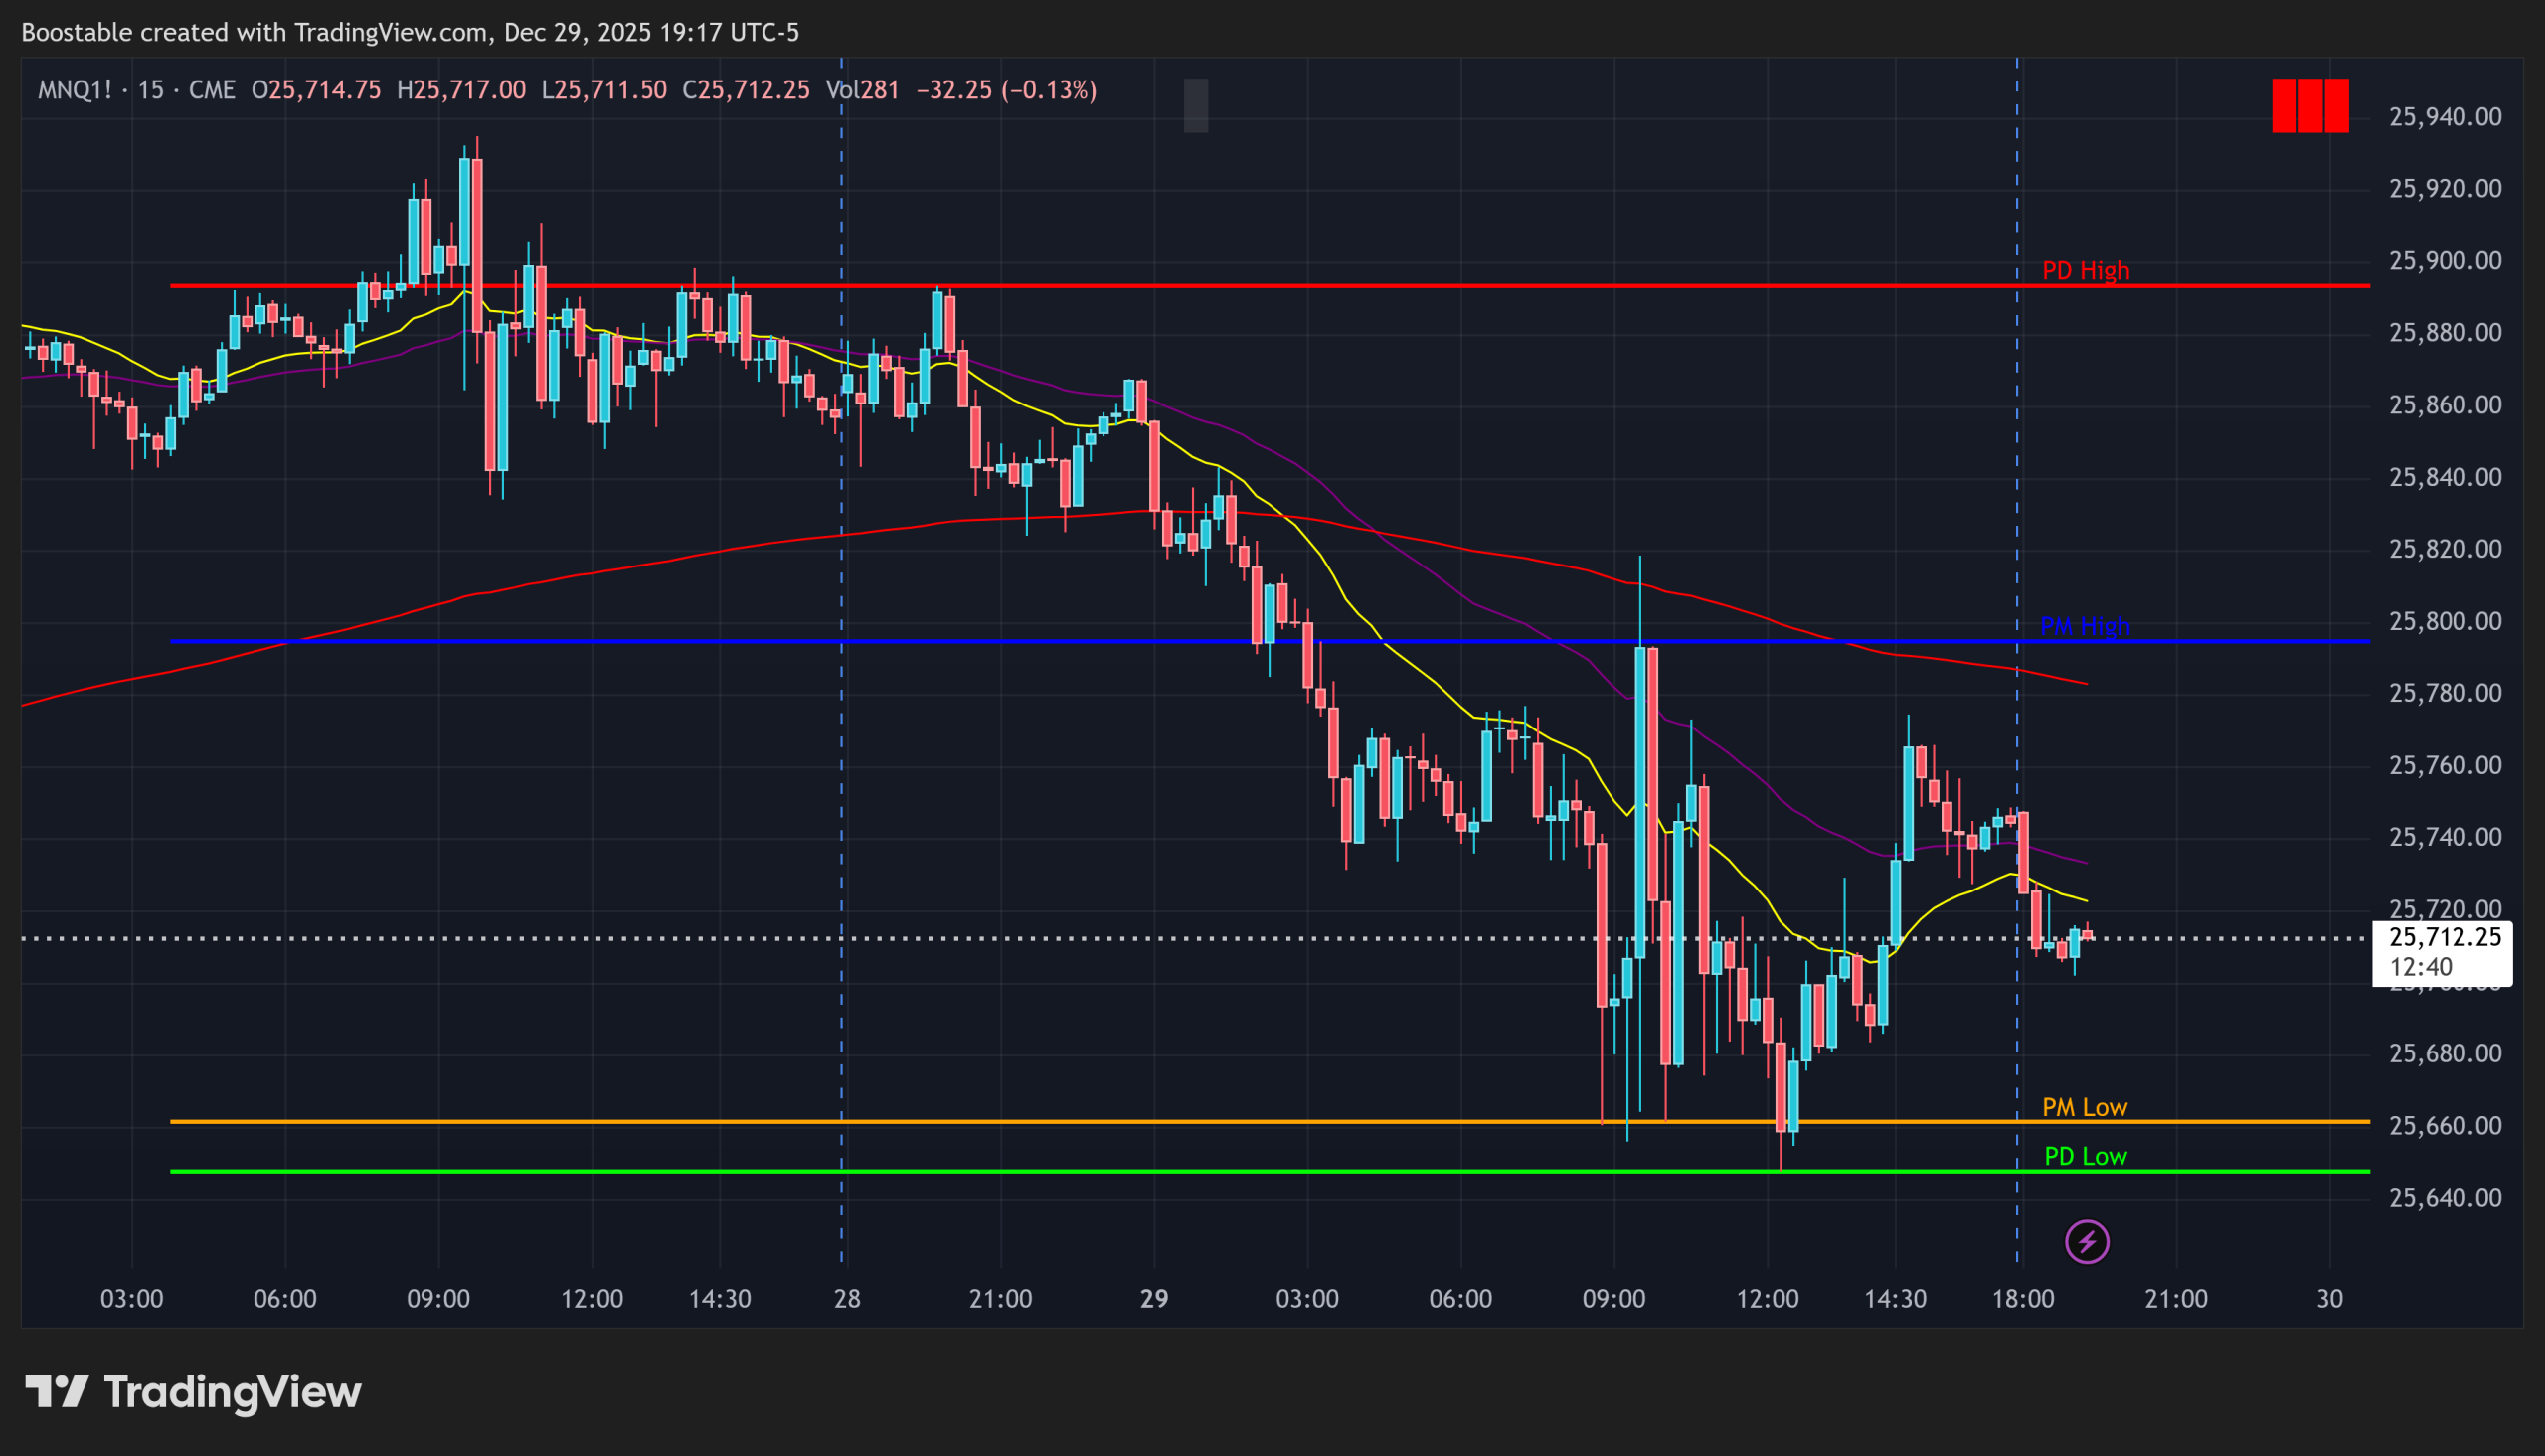
Task: Click the small gray rectangle near top center
Action: point(1195,105)
